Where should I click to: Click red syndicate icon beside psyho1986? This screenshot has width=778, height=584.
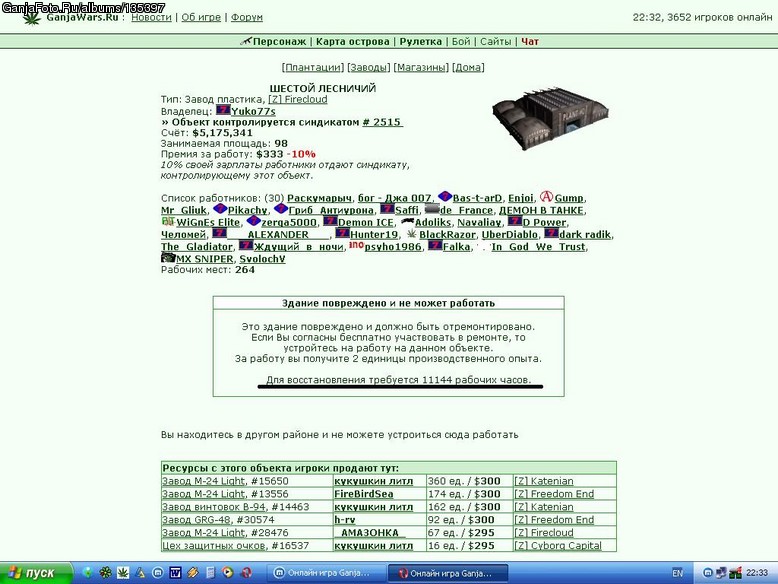pyautogui.click(x=356, y=245)
